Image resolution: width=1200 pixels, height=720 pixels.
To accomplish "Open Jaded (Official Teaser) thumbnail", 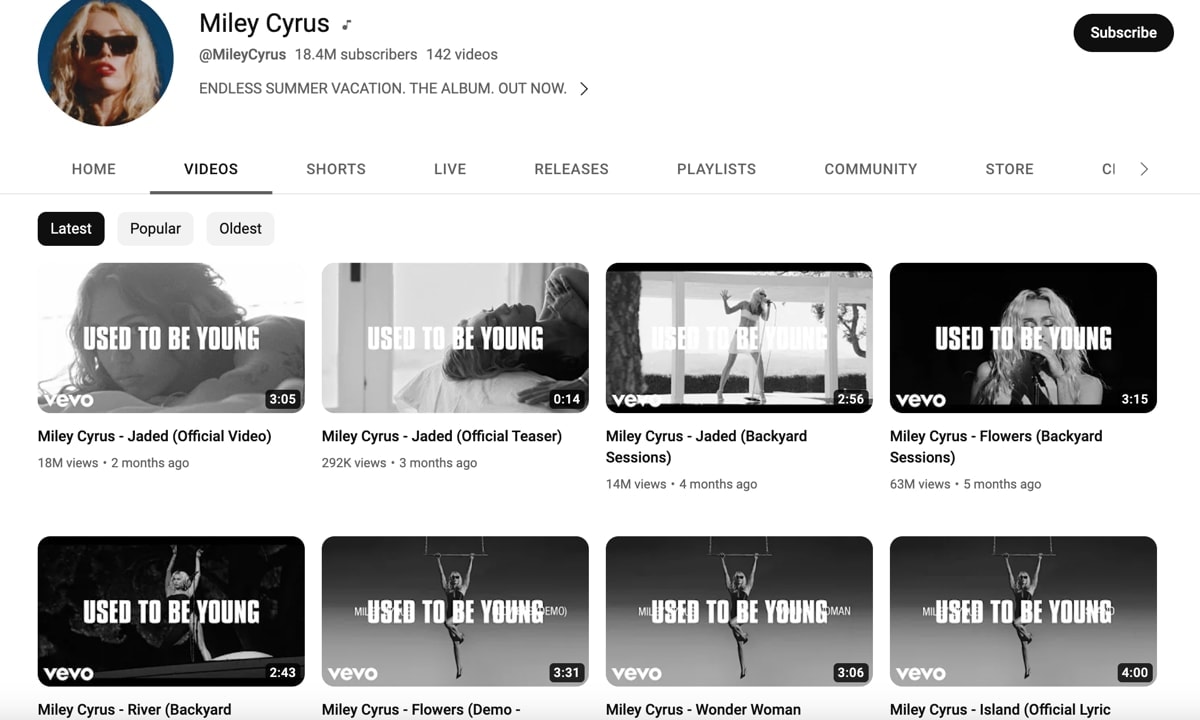I will (x=455, y=338).
